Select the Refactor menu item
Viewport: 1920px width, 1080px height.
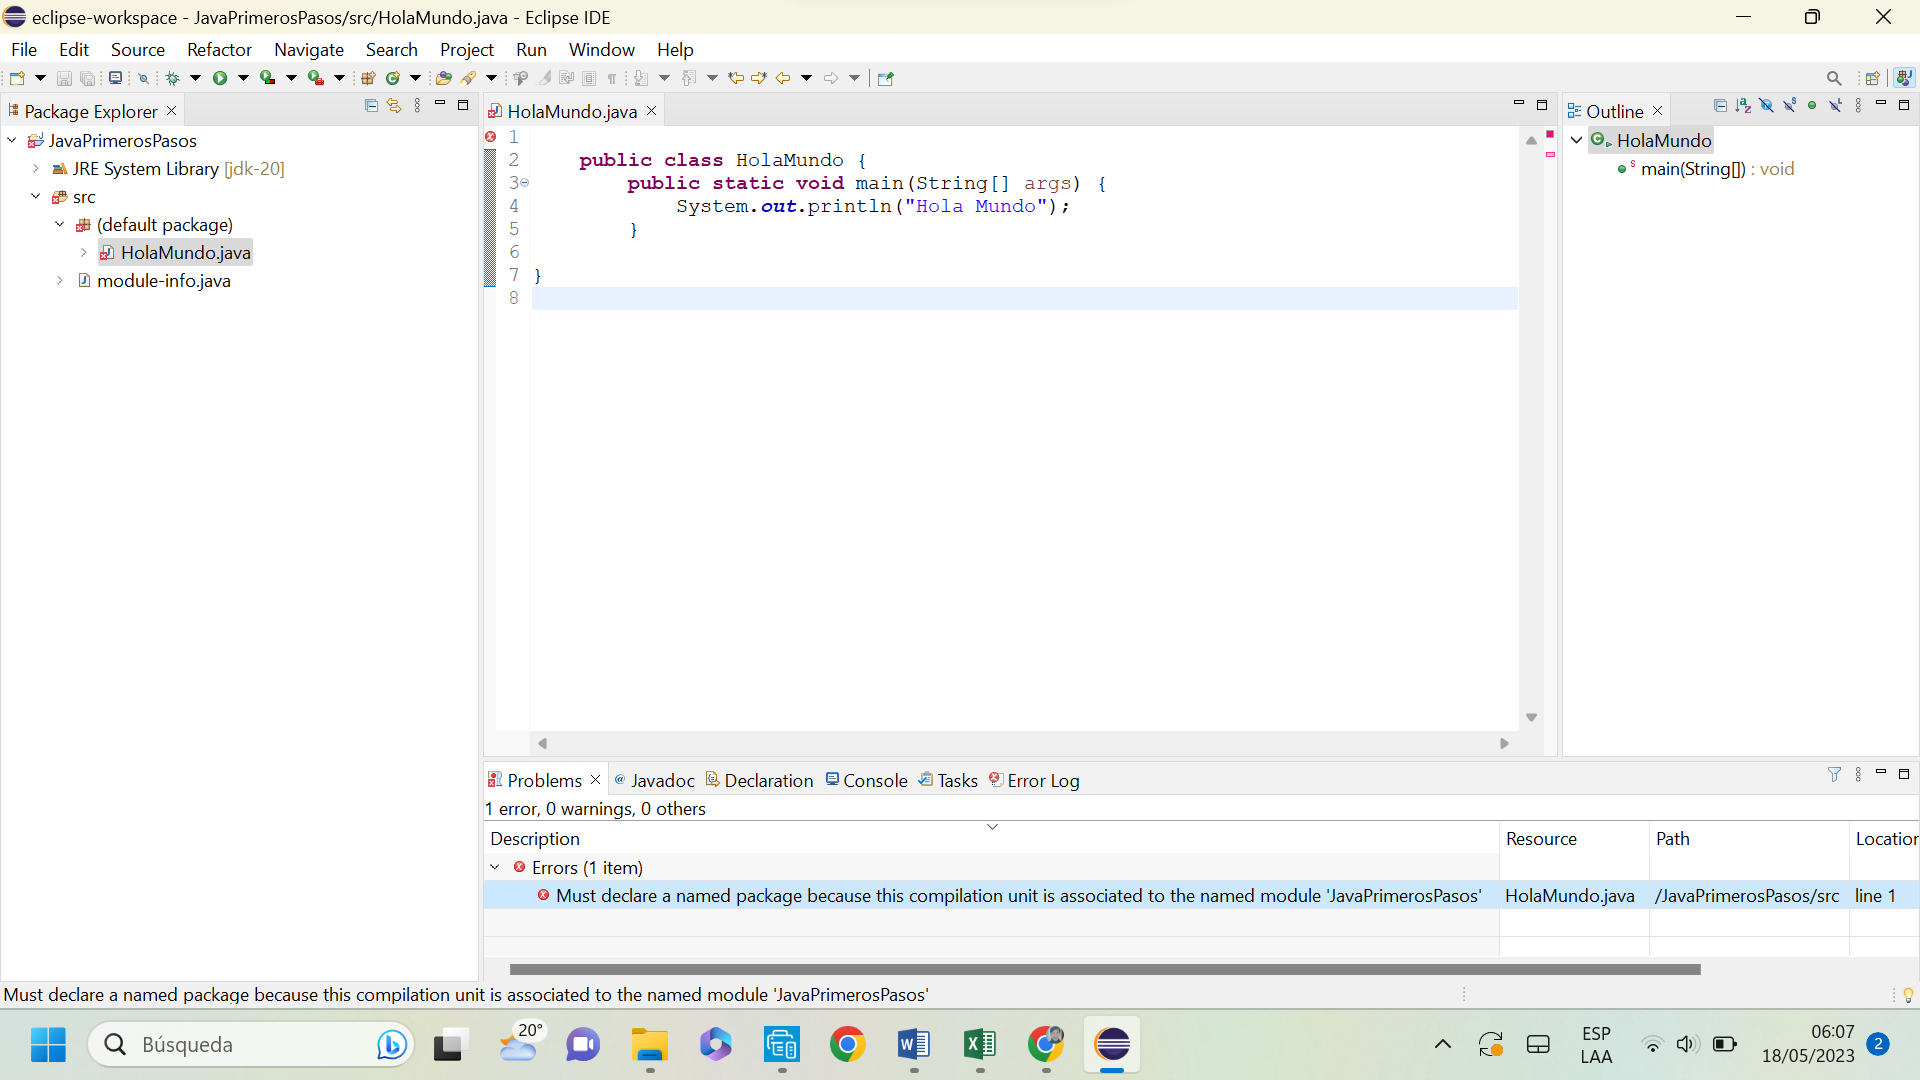(x=219, y=49)
